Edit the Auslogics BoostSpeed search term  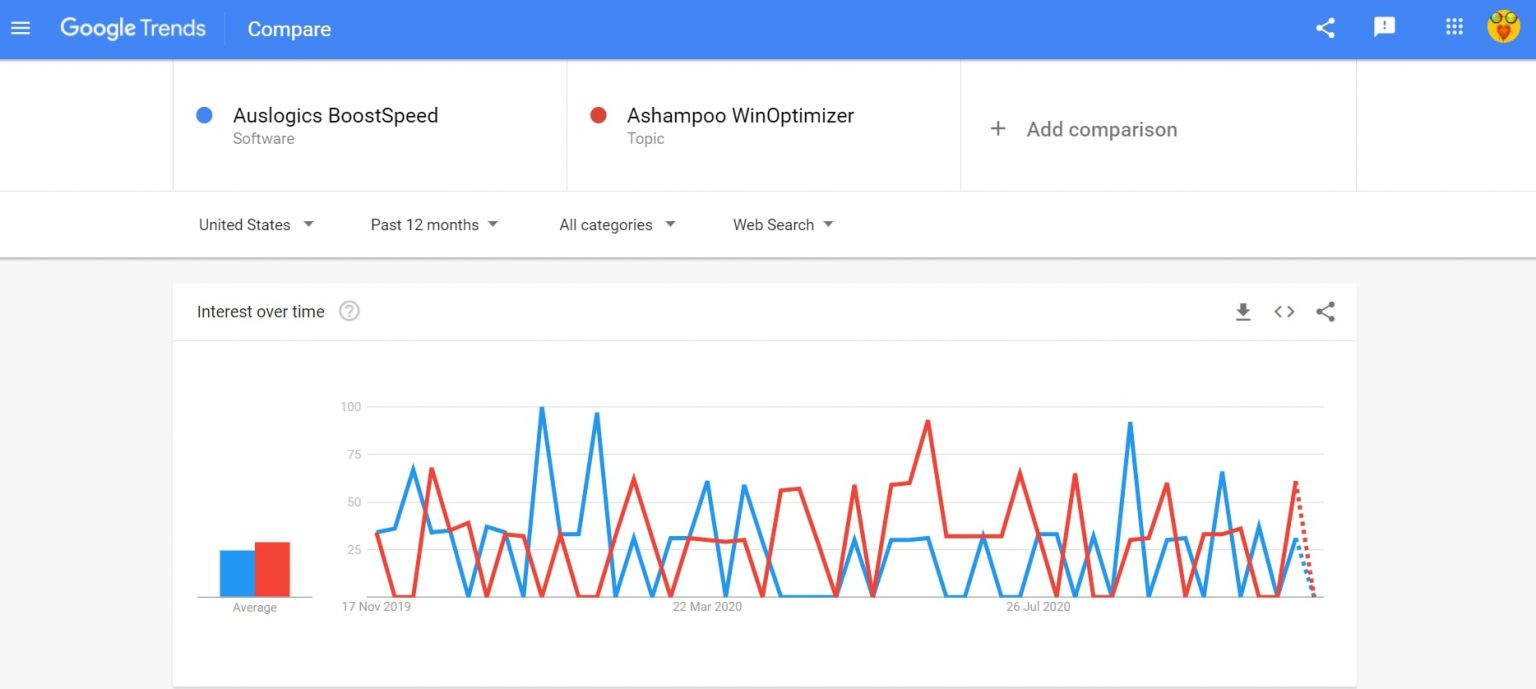pyautogui.click(x=335, y=116)
